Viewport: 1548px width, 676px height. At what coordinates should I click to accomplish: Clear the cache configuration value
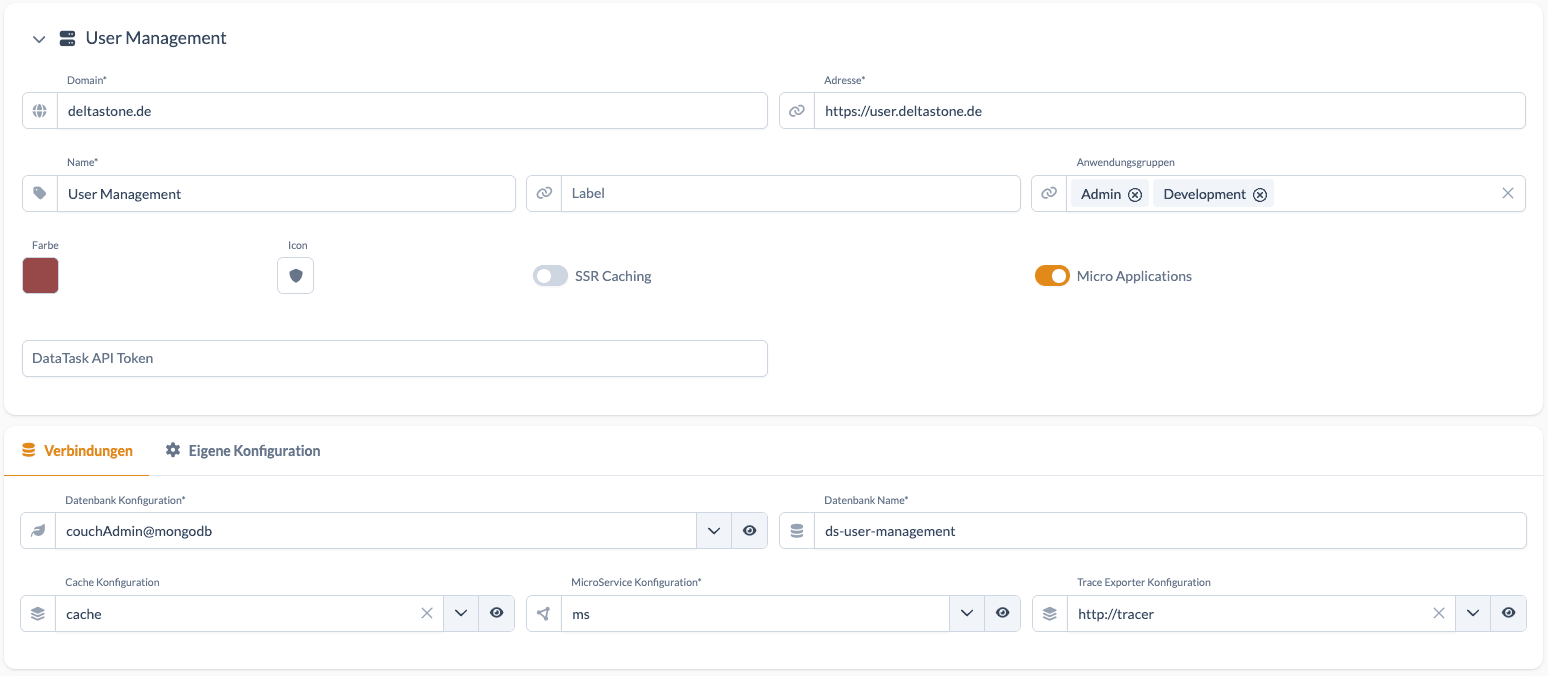pos(427,613)
